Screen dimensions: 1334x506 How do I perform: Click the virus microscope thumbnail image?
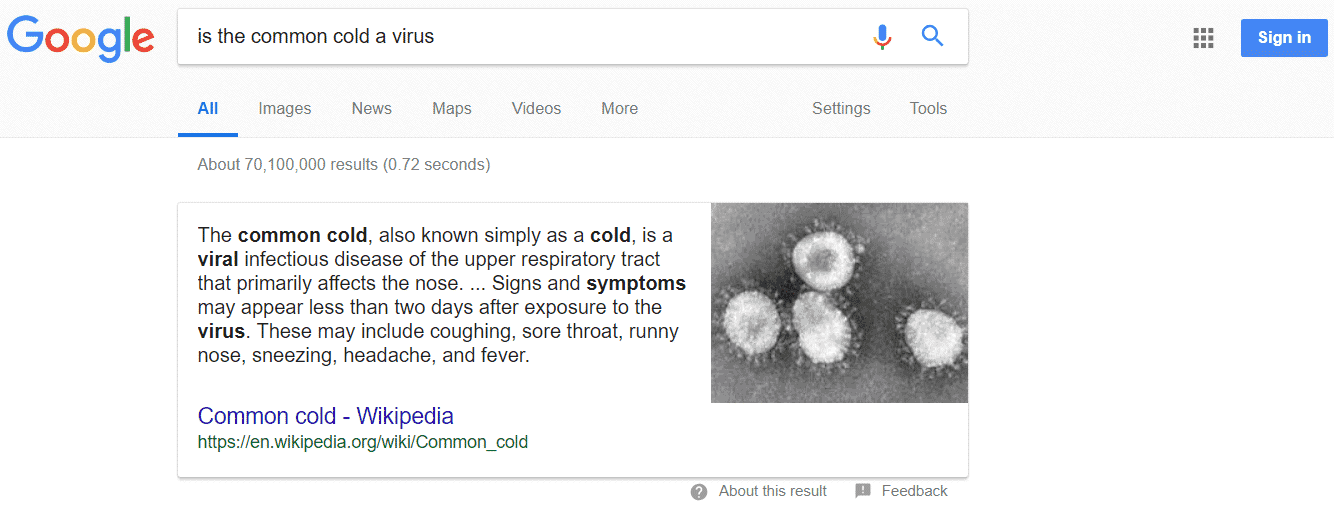(x=839, y=302)
